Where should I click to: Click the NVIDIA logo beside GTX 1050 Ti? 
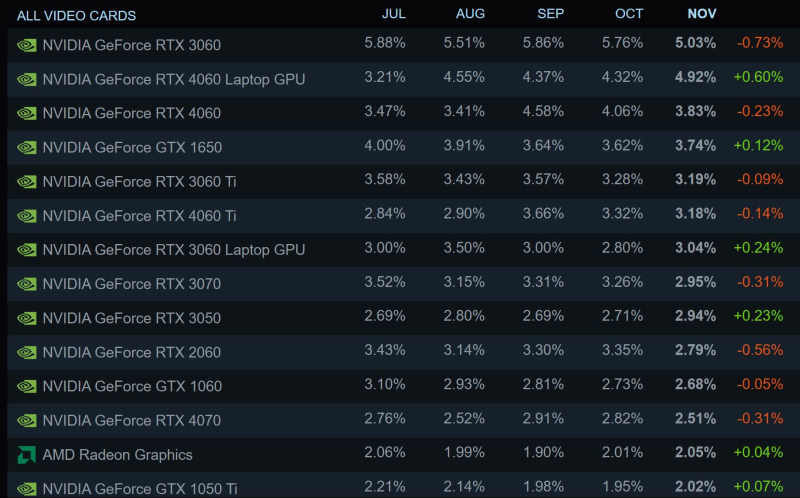(x=27, y=488)
